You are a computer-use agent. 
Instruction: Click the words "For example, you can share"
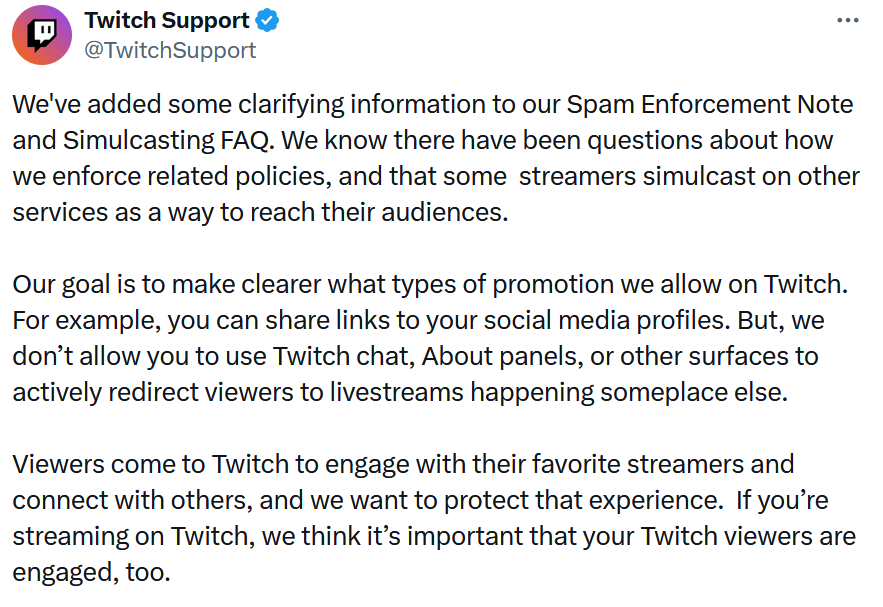(x=137, y=321)
